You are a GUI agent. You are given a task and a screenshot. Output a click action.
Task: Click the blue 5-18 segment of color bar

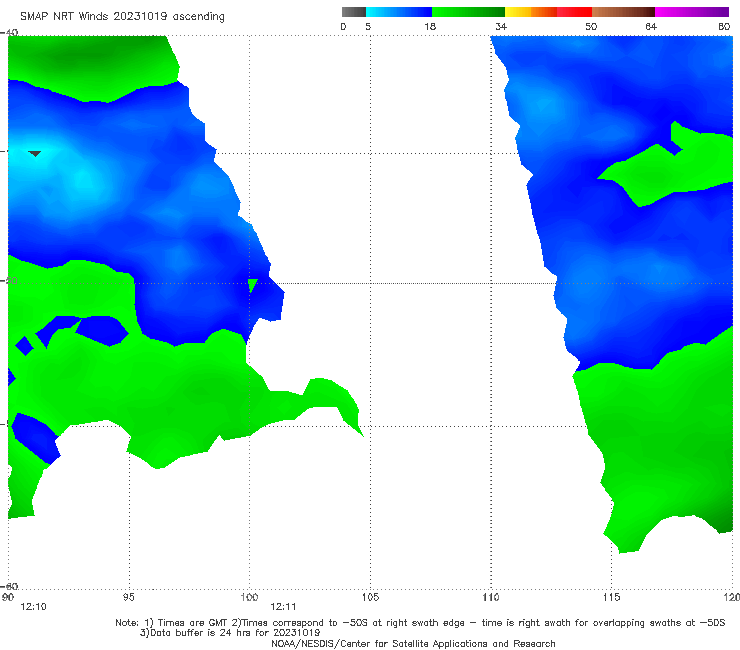click(x=399, y=12)
